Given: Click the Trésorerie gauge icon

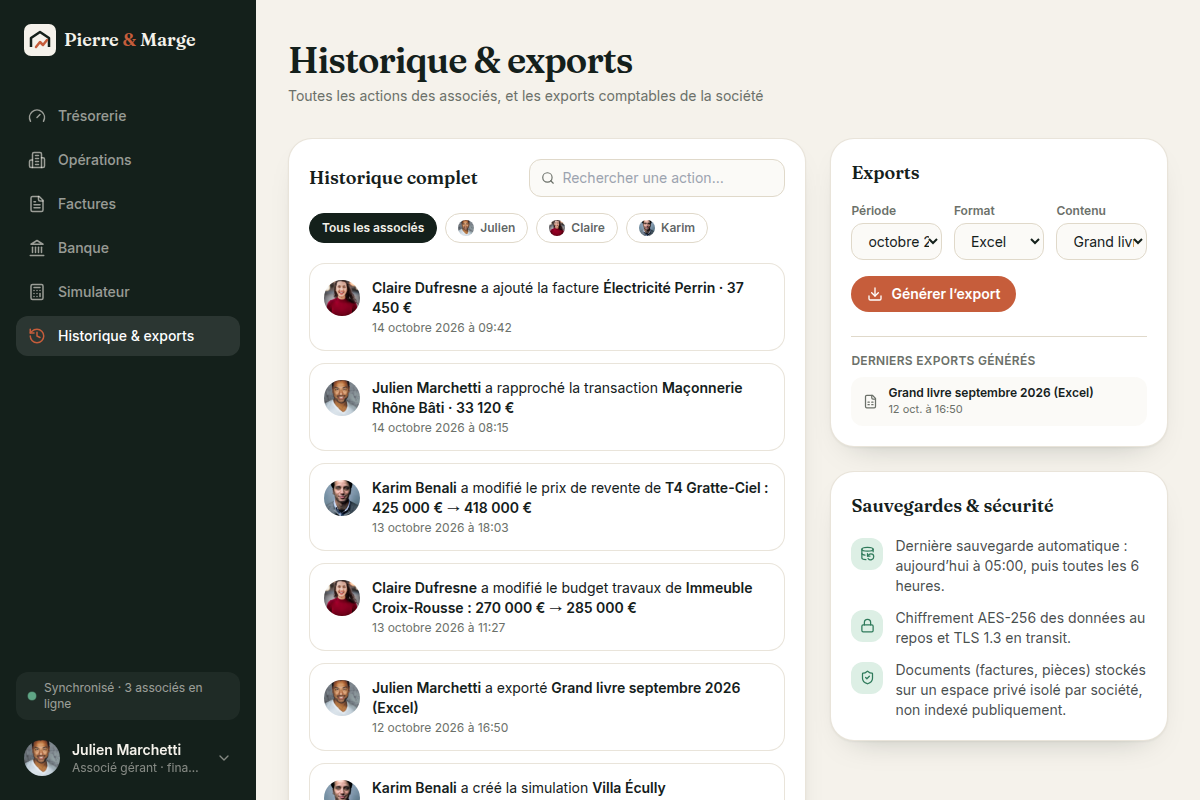Looking at the screenshot, I should (37, 116).
